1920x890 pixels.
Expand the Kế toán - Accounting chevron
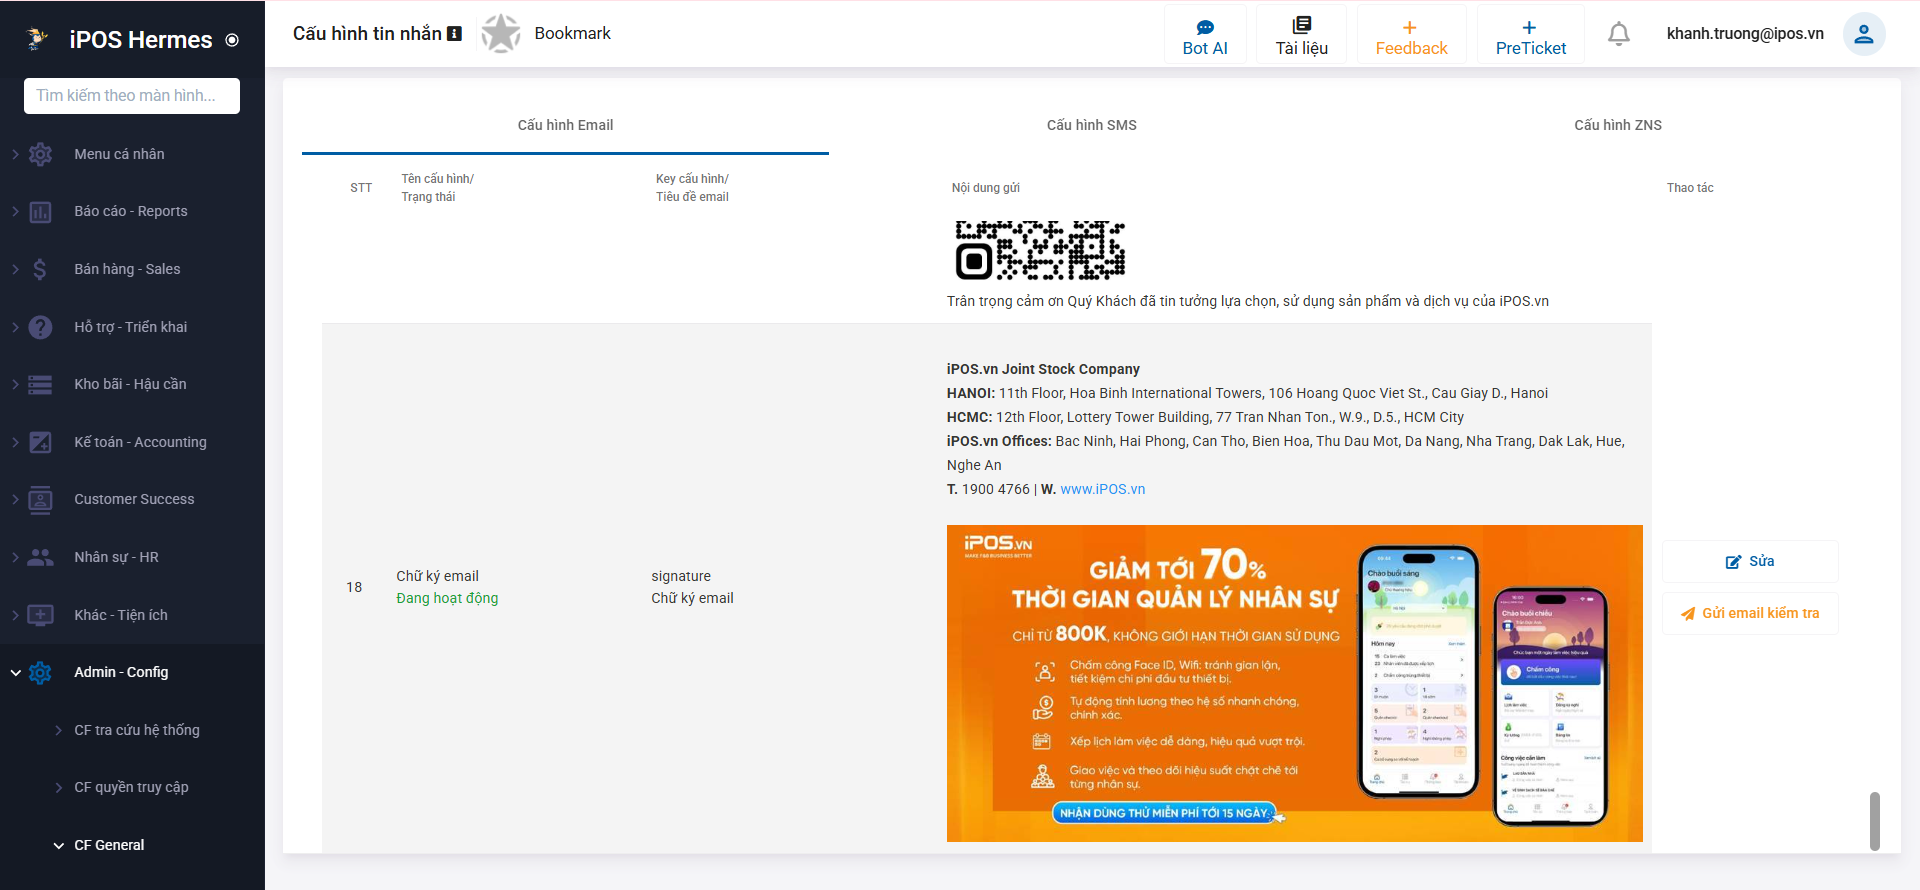pos(15,442)
